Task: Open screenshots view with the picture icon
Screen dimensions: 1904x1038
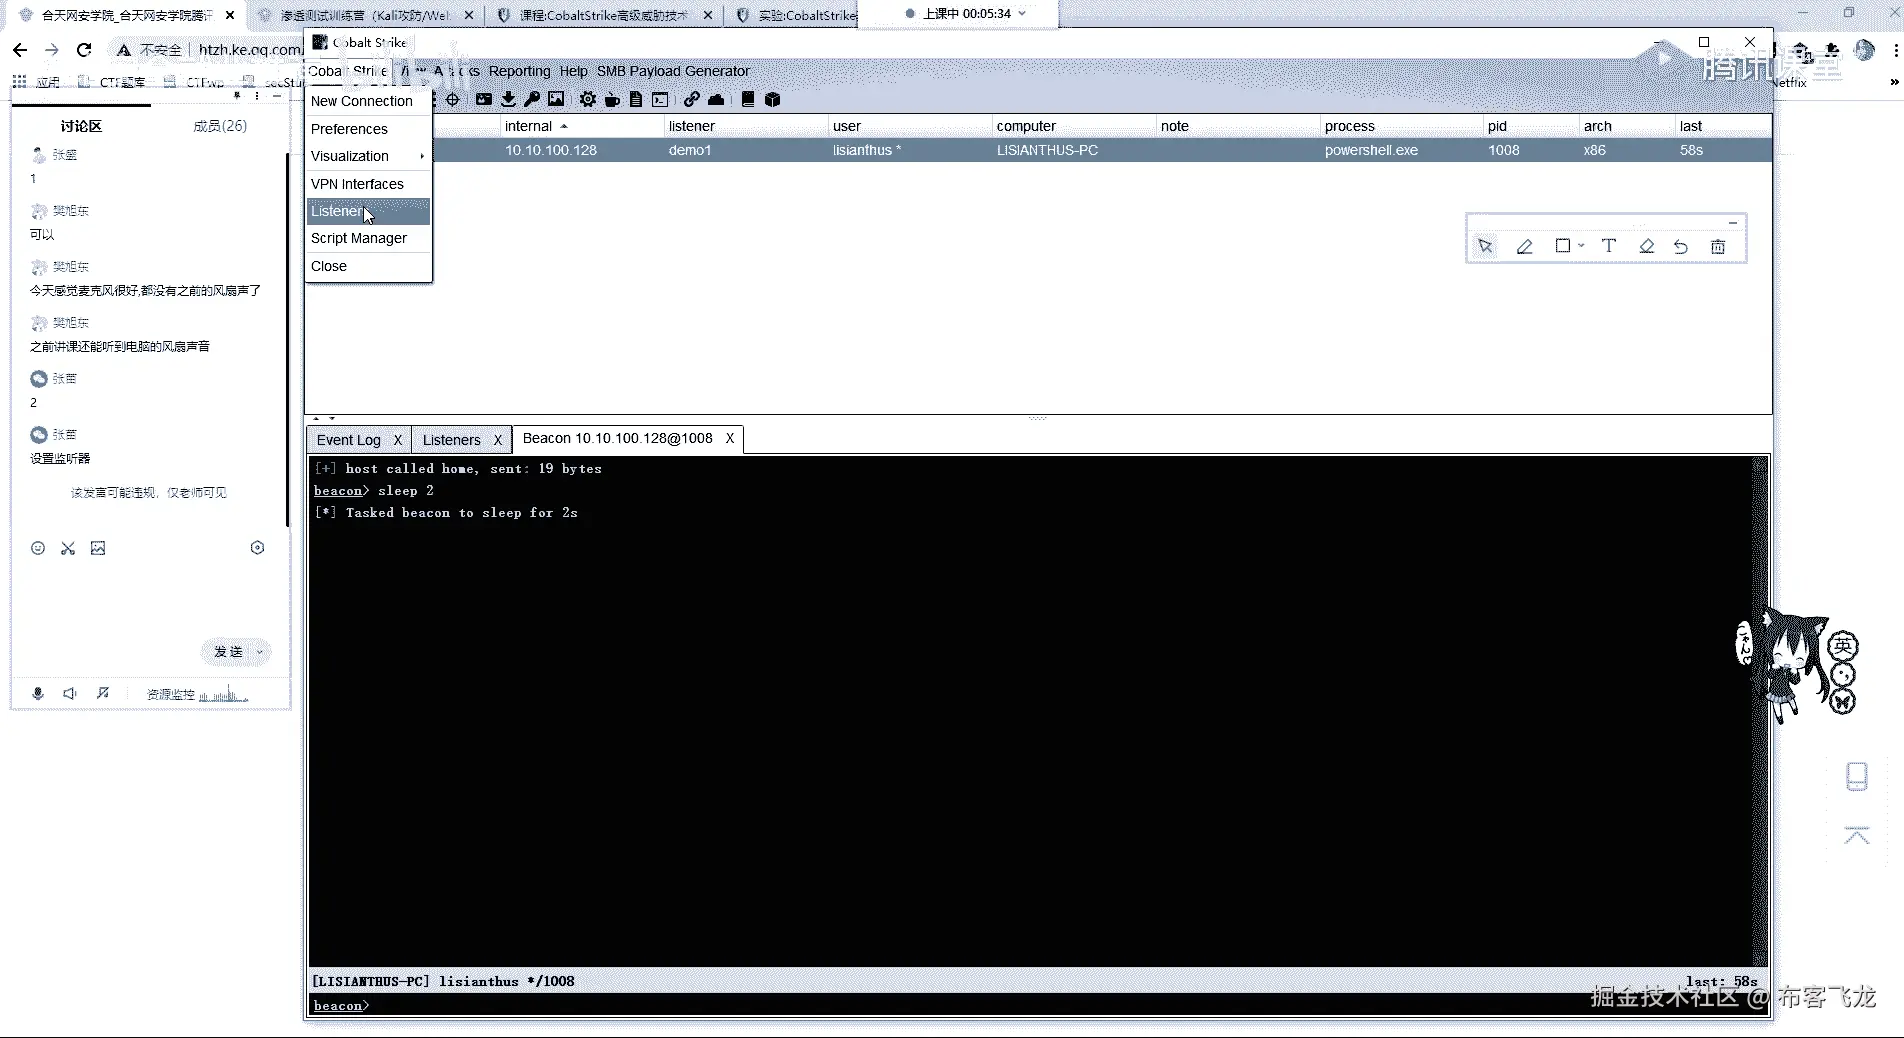Action: point(556,99)
